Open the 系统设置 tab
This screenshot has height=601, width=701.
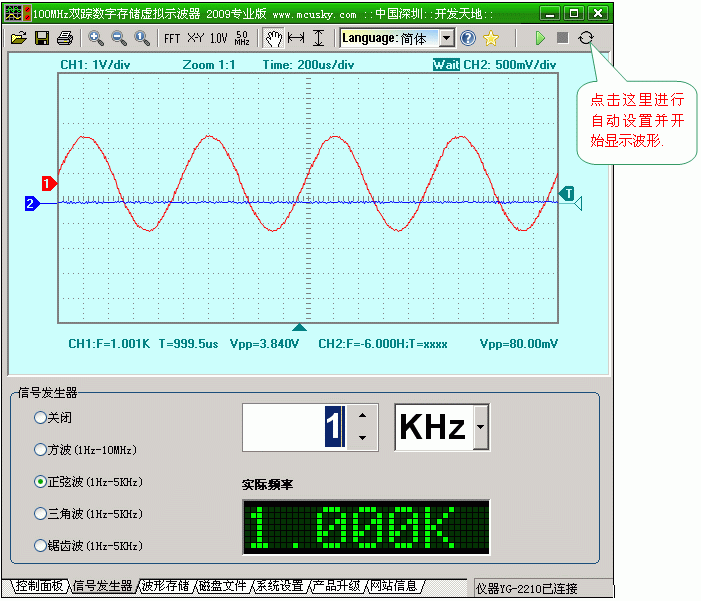279,586
